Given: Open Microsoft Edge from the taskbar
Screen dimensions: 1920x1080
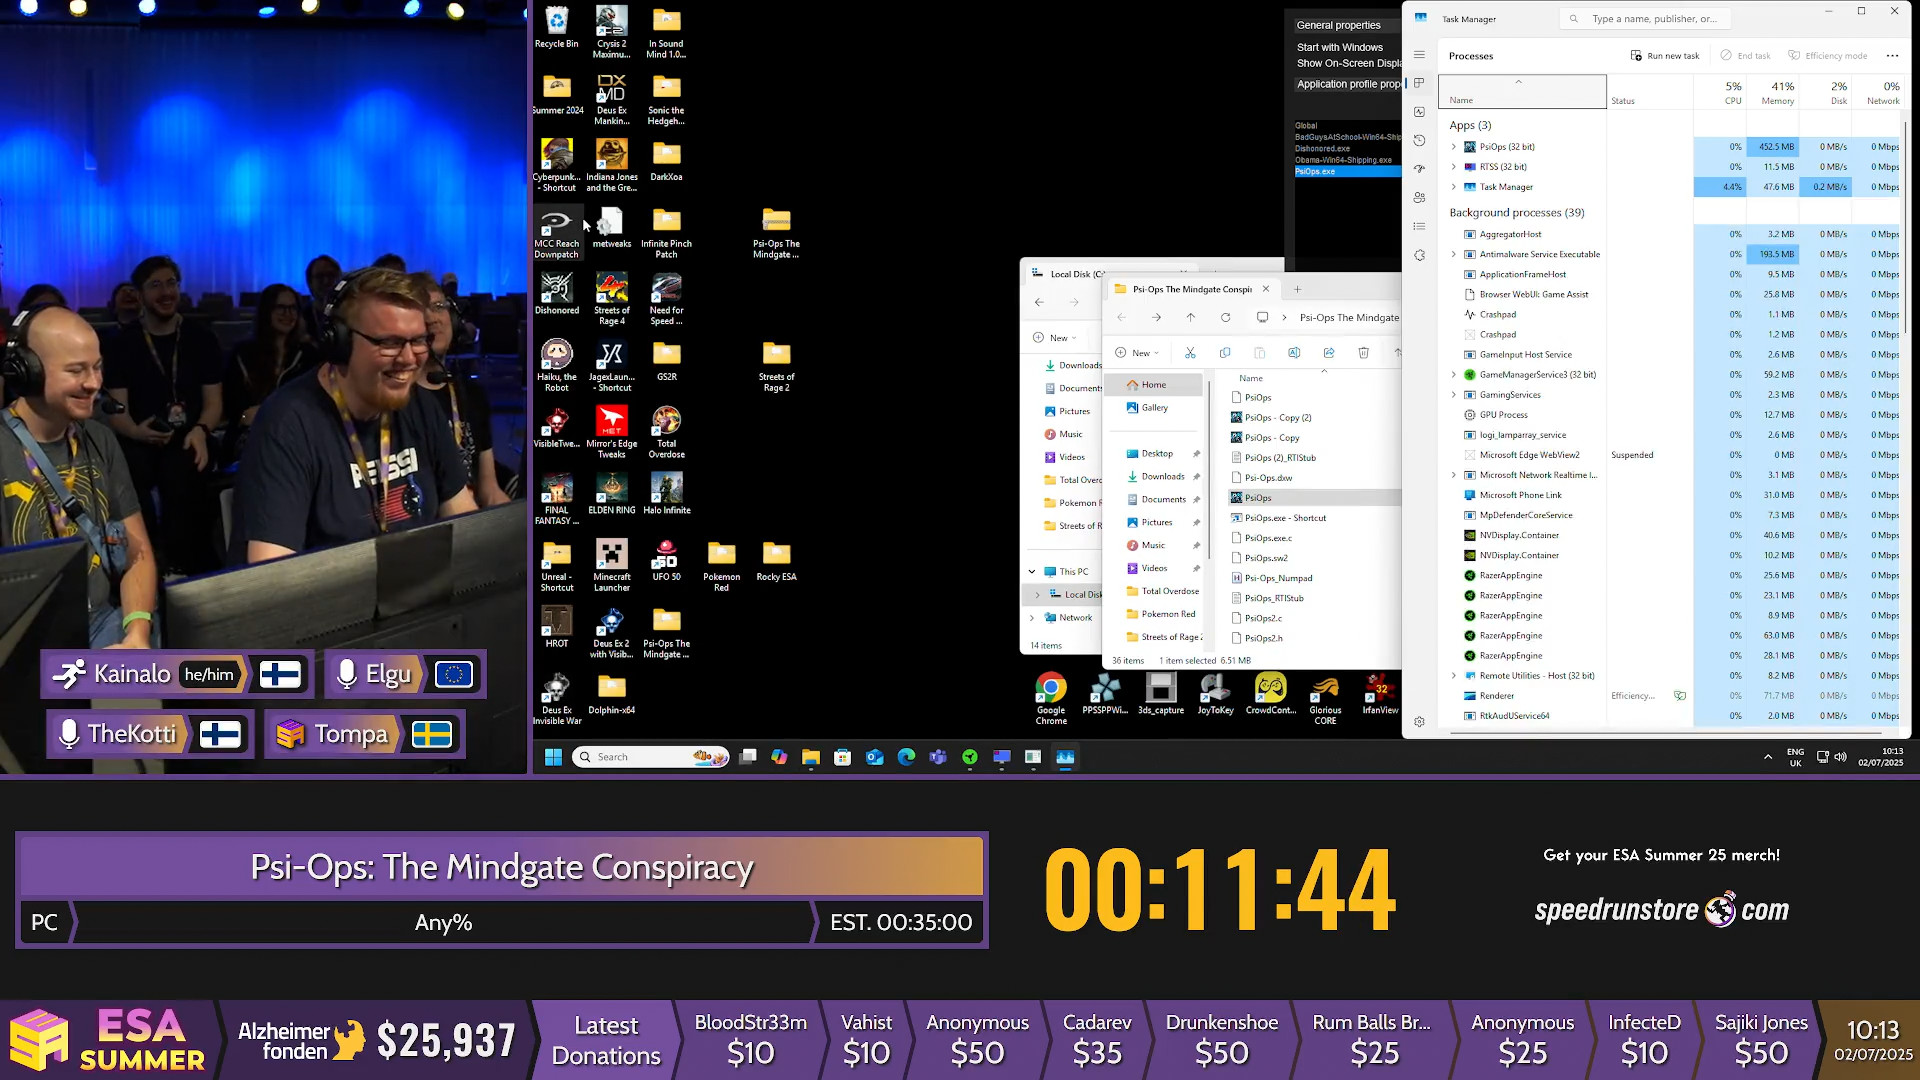Looking at the screenshot, I should point(906,757).
